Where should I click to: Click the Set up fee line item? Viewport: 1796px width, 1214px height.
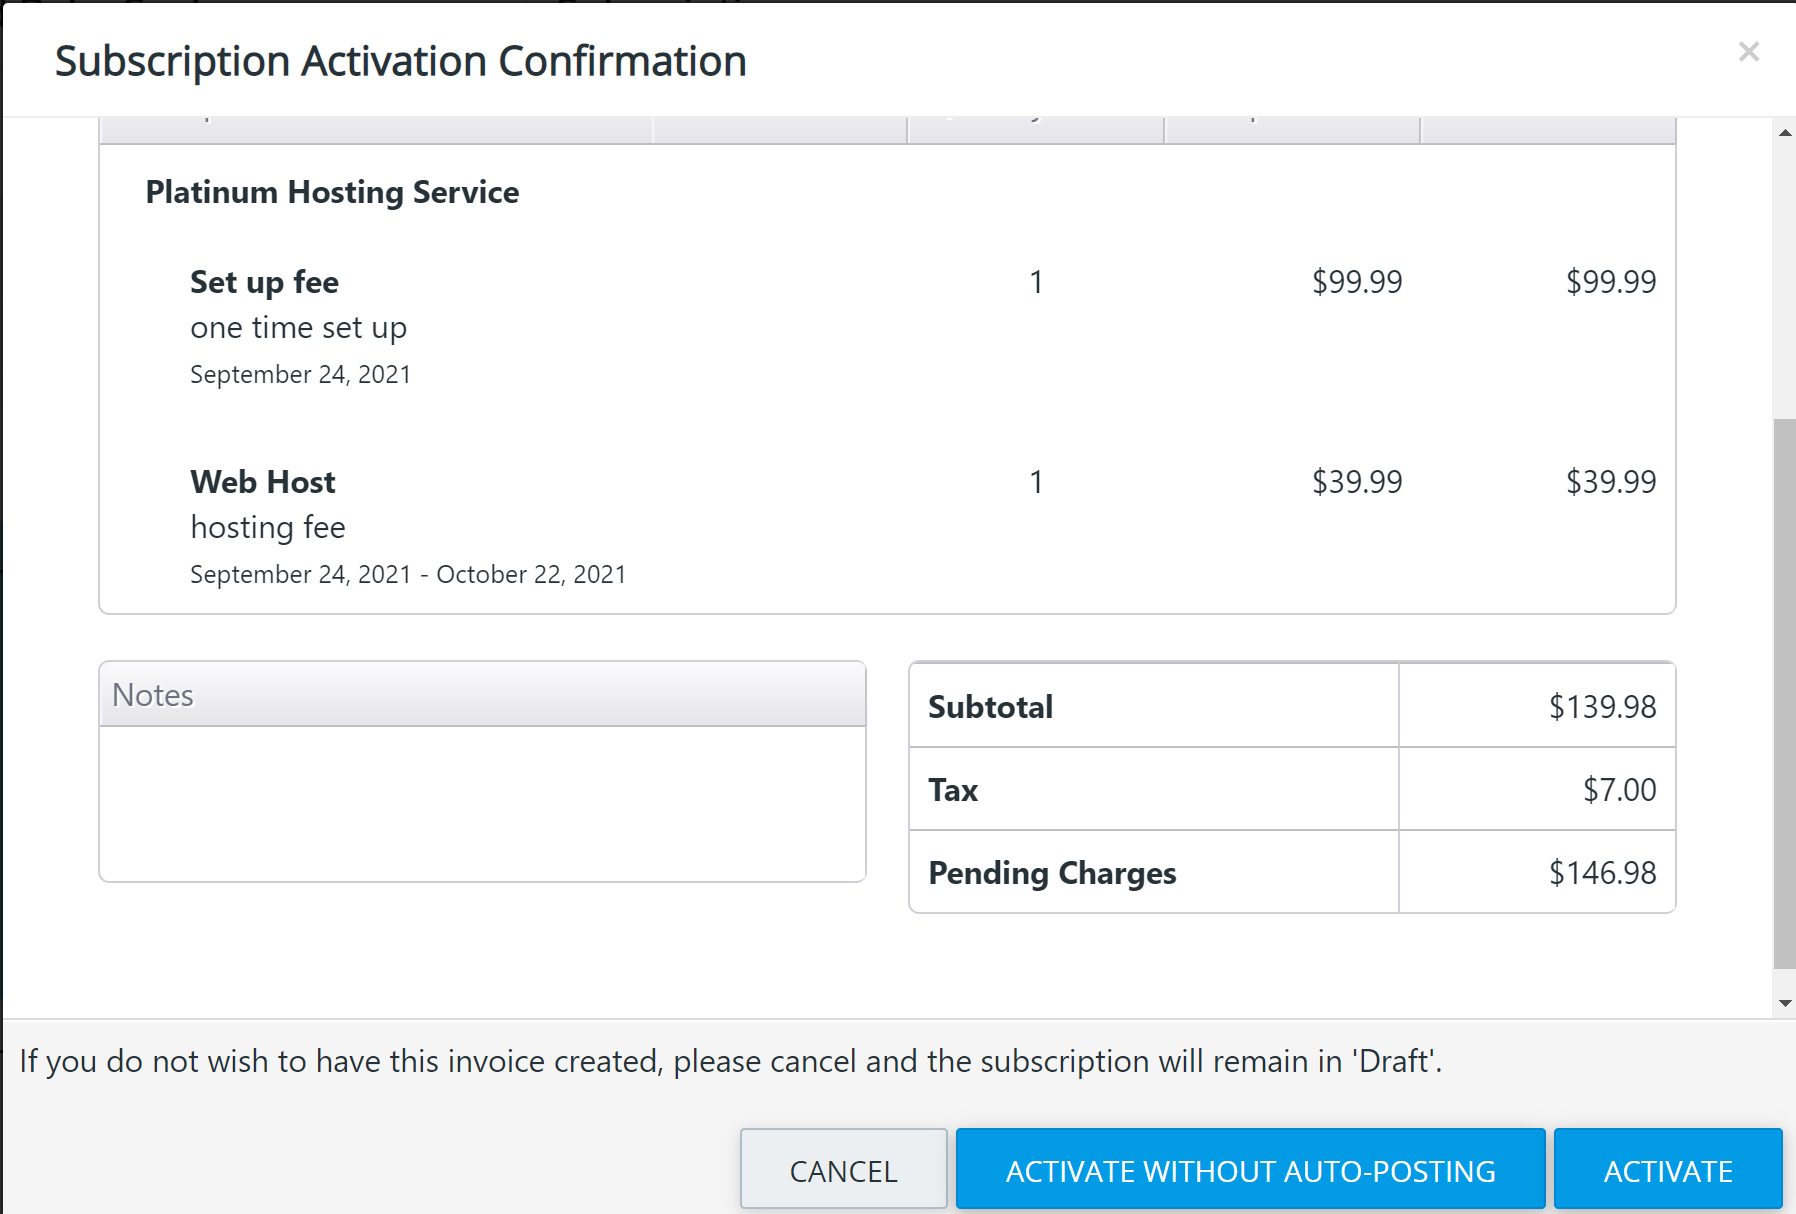[264, 282]
